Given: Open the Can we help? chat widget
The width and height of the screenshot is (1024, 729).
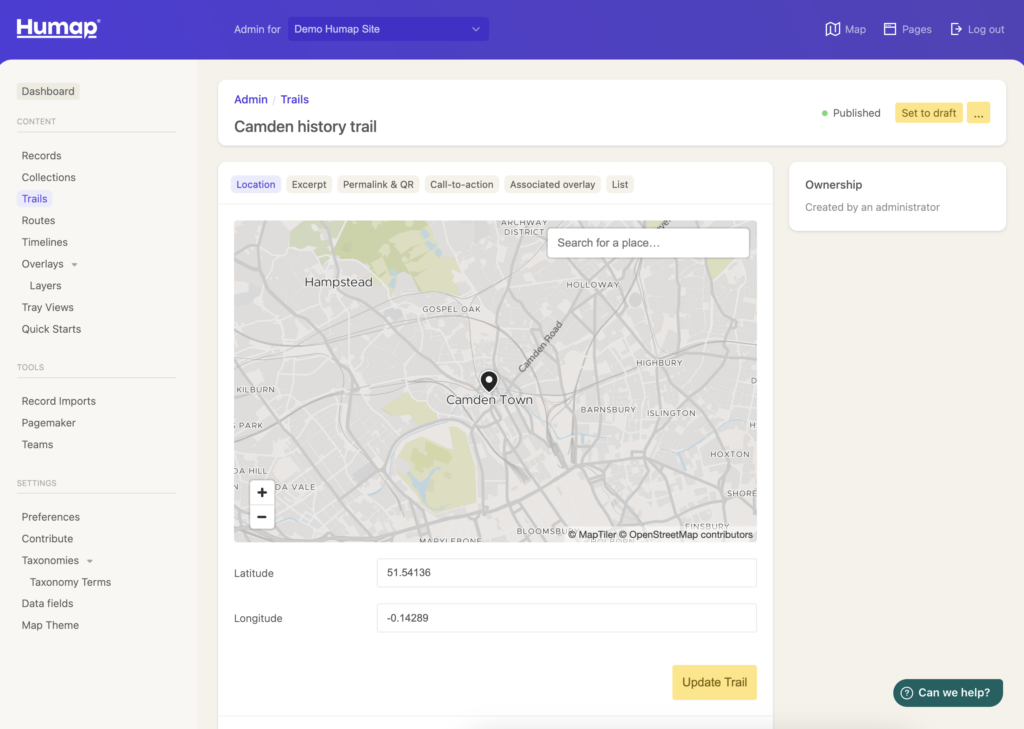Looking at the screenshot, I should coord(947,693).
